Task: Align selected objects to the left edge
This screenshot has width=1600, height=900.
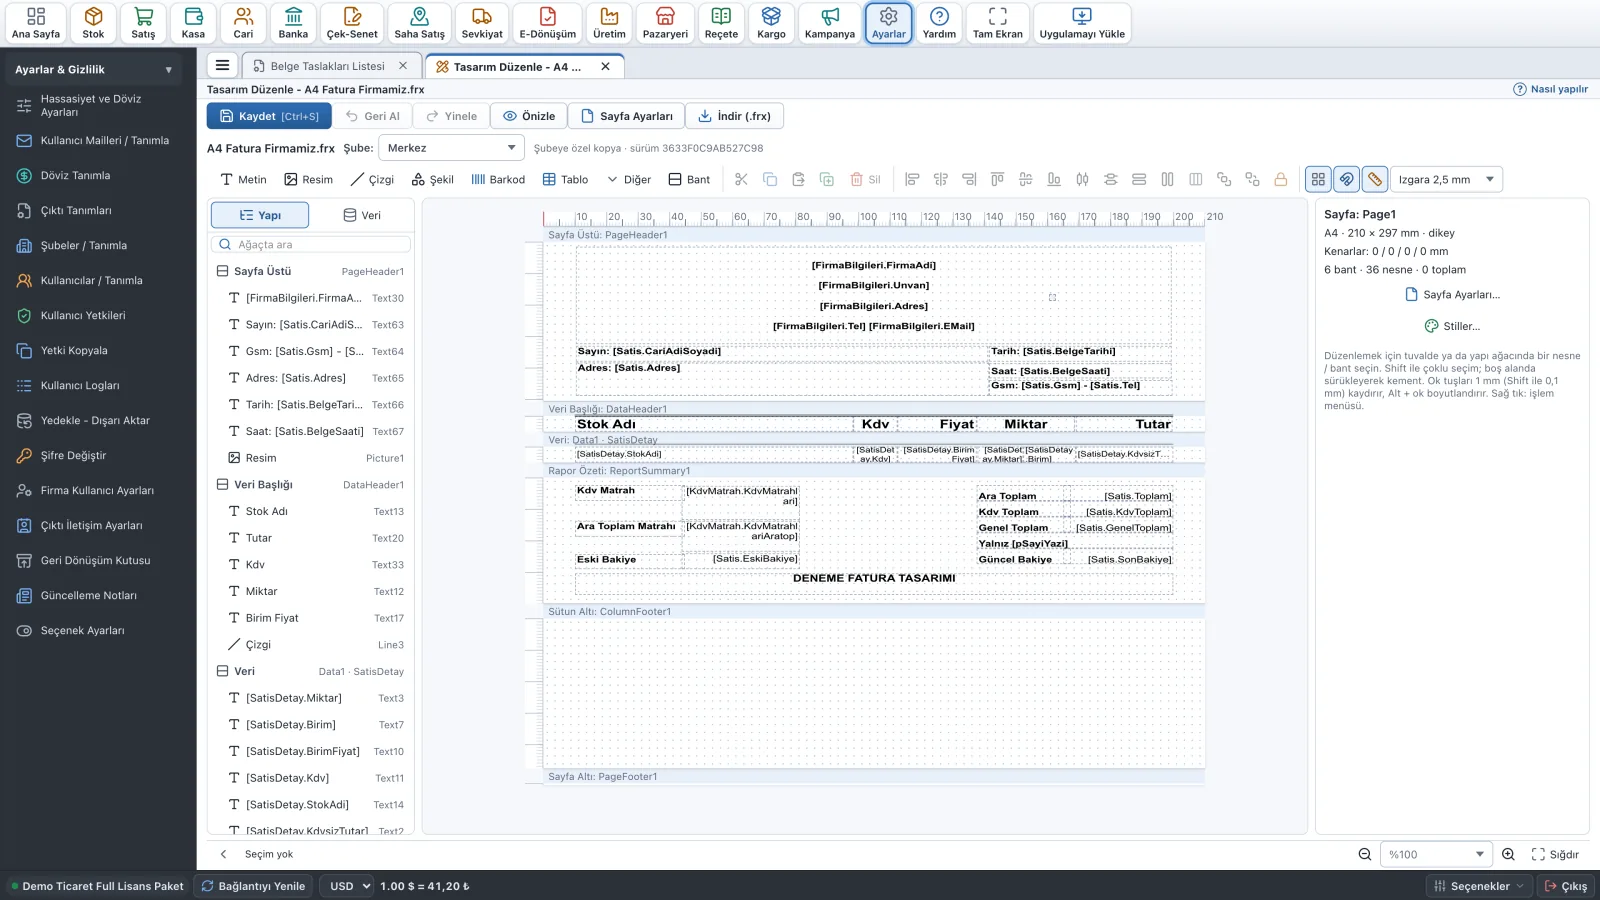Action: [x=912, y=179]
